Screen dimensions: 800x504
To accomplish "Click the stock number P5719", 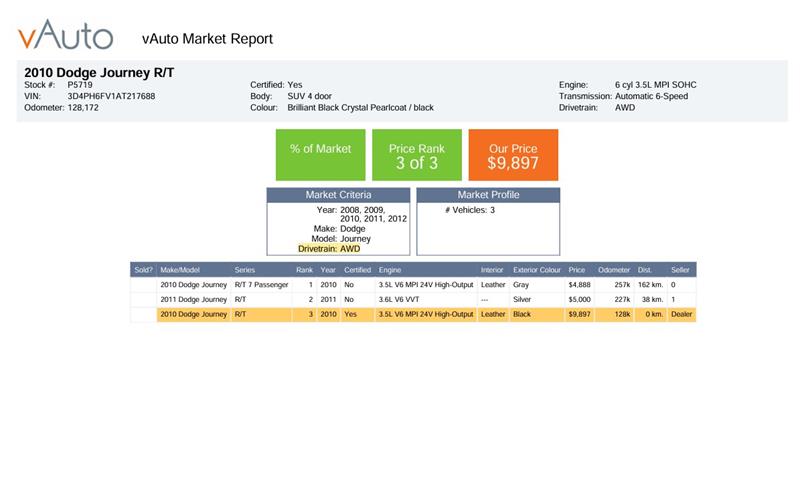I will (x=80, y=85).
